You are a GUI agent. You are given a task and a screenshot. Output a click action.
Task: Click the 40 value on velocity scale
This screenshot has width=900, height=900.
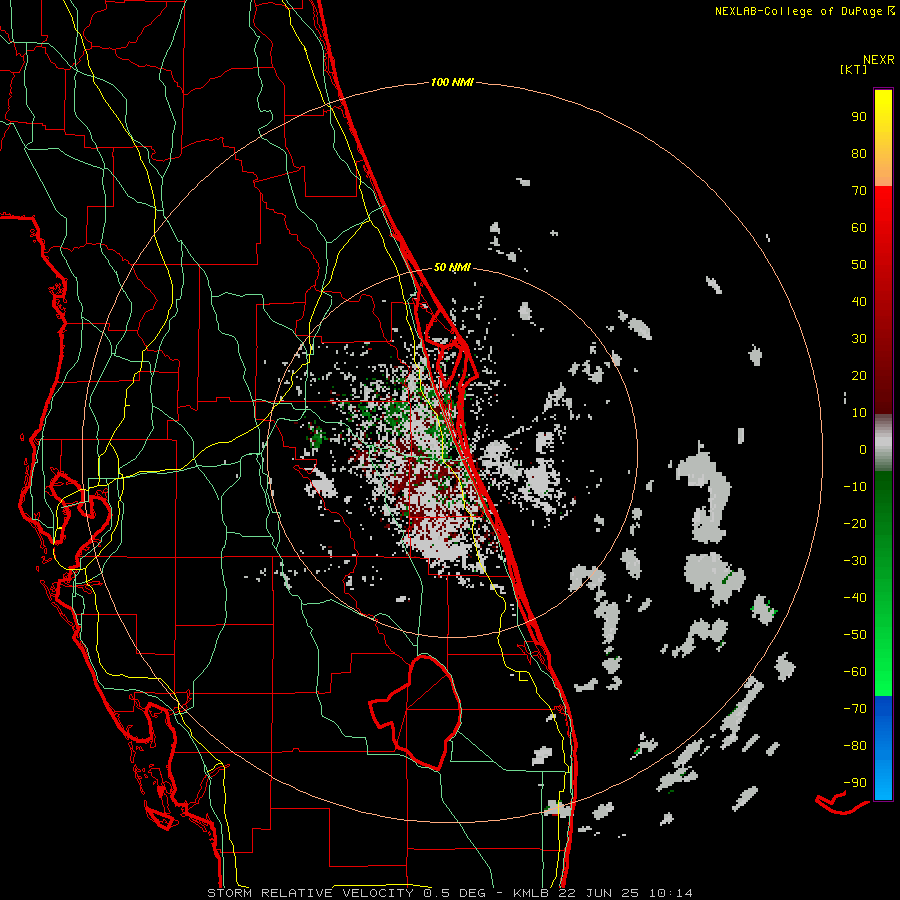(x=859, y=302)
